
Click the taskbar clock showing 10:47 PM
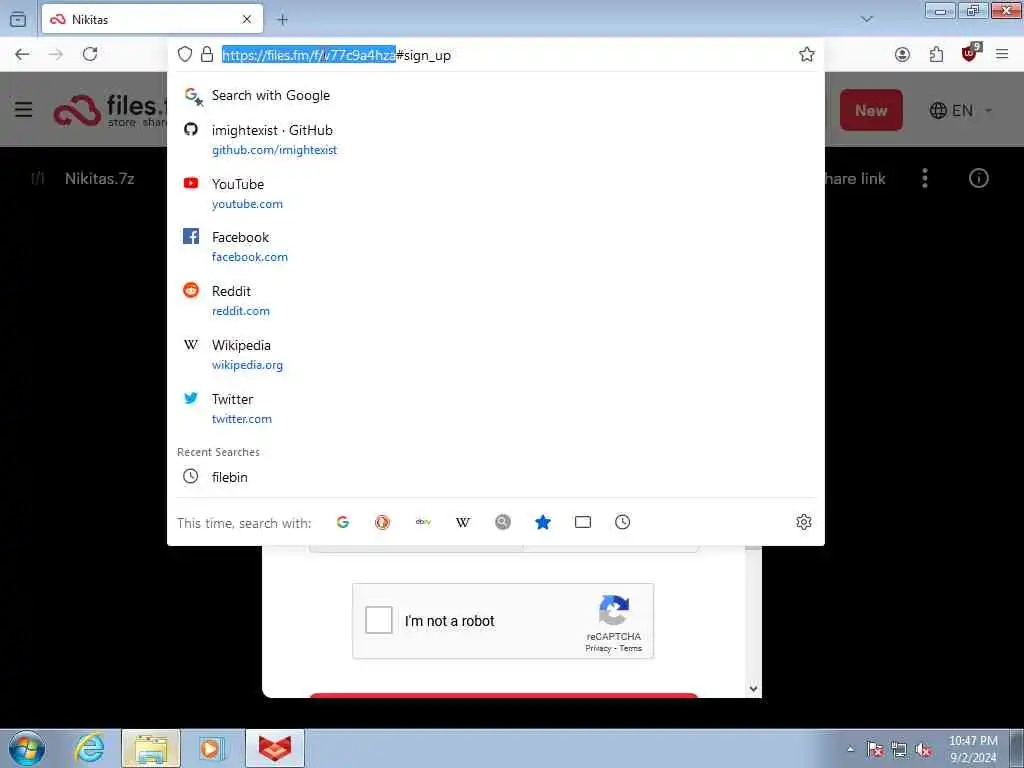click(973, 749)
